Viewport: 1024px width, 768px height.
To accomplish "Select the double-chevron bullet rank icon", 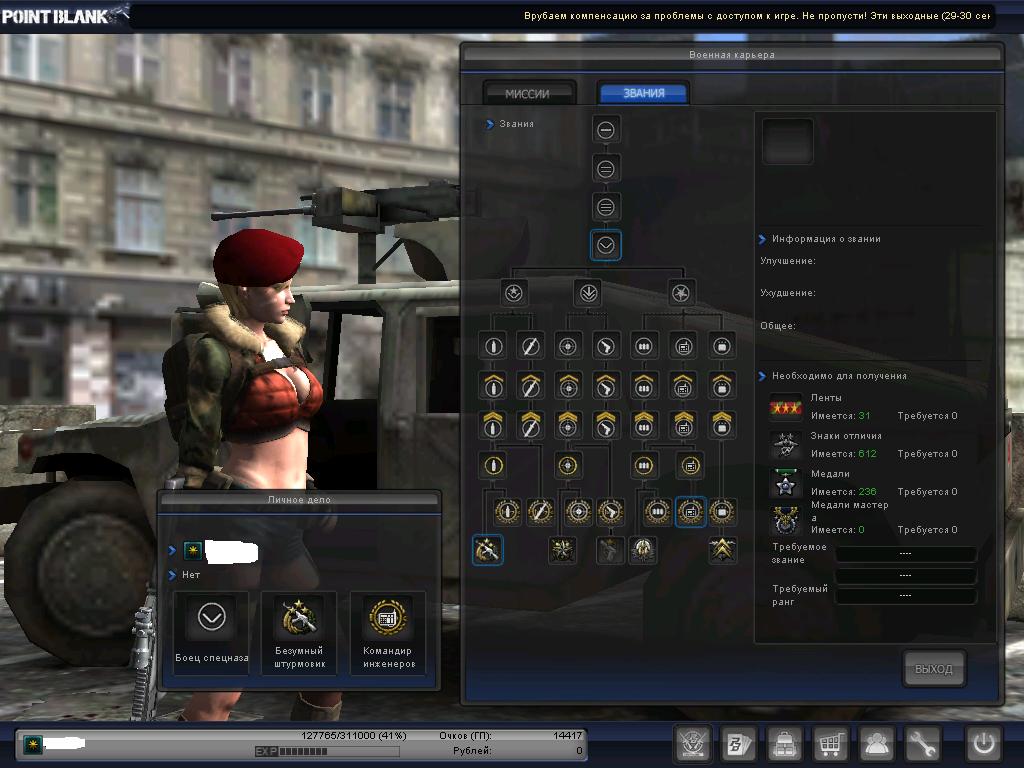I will point(493,425).
